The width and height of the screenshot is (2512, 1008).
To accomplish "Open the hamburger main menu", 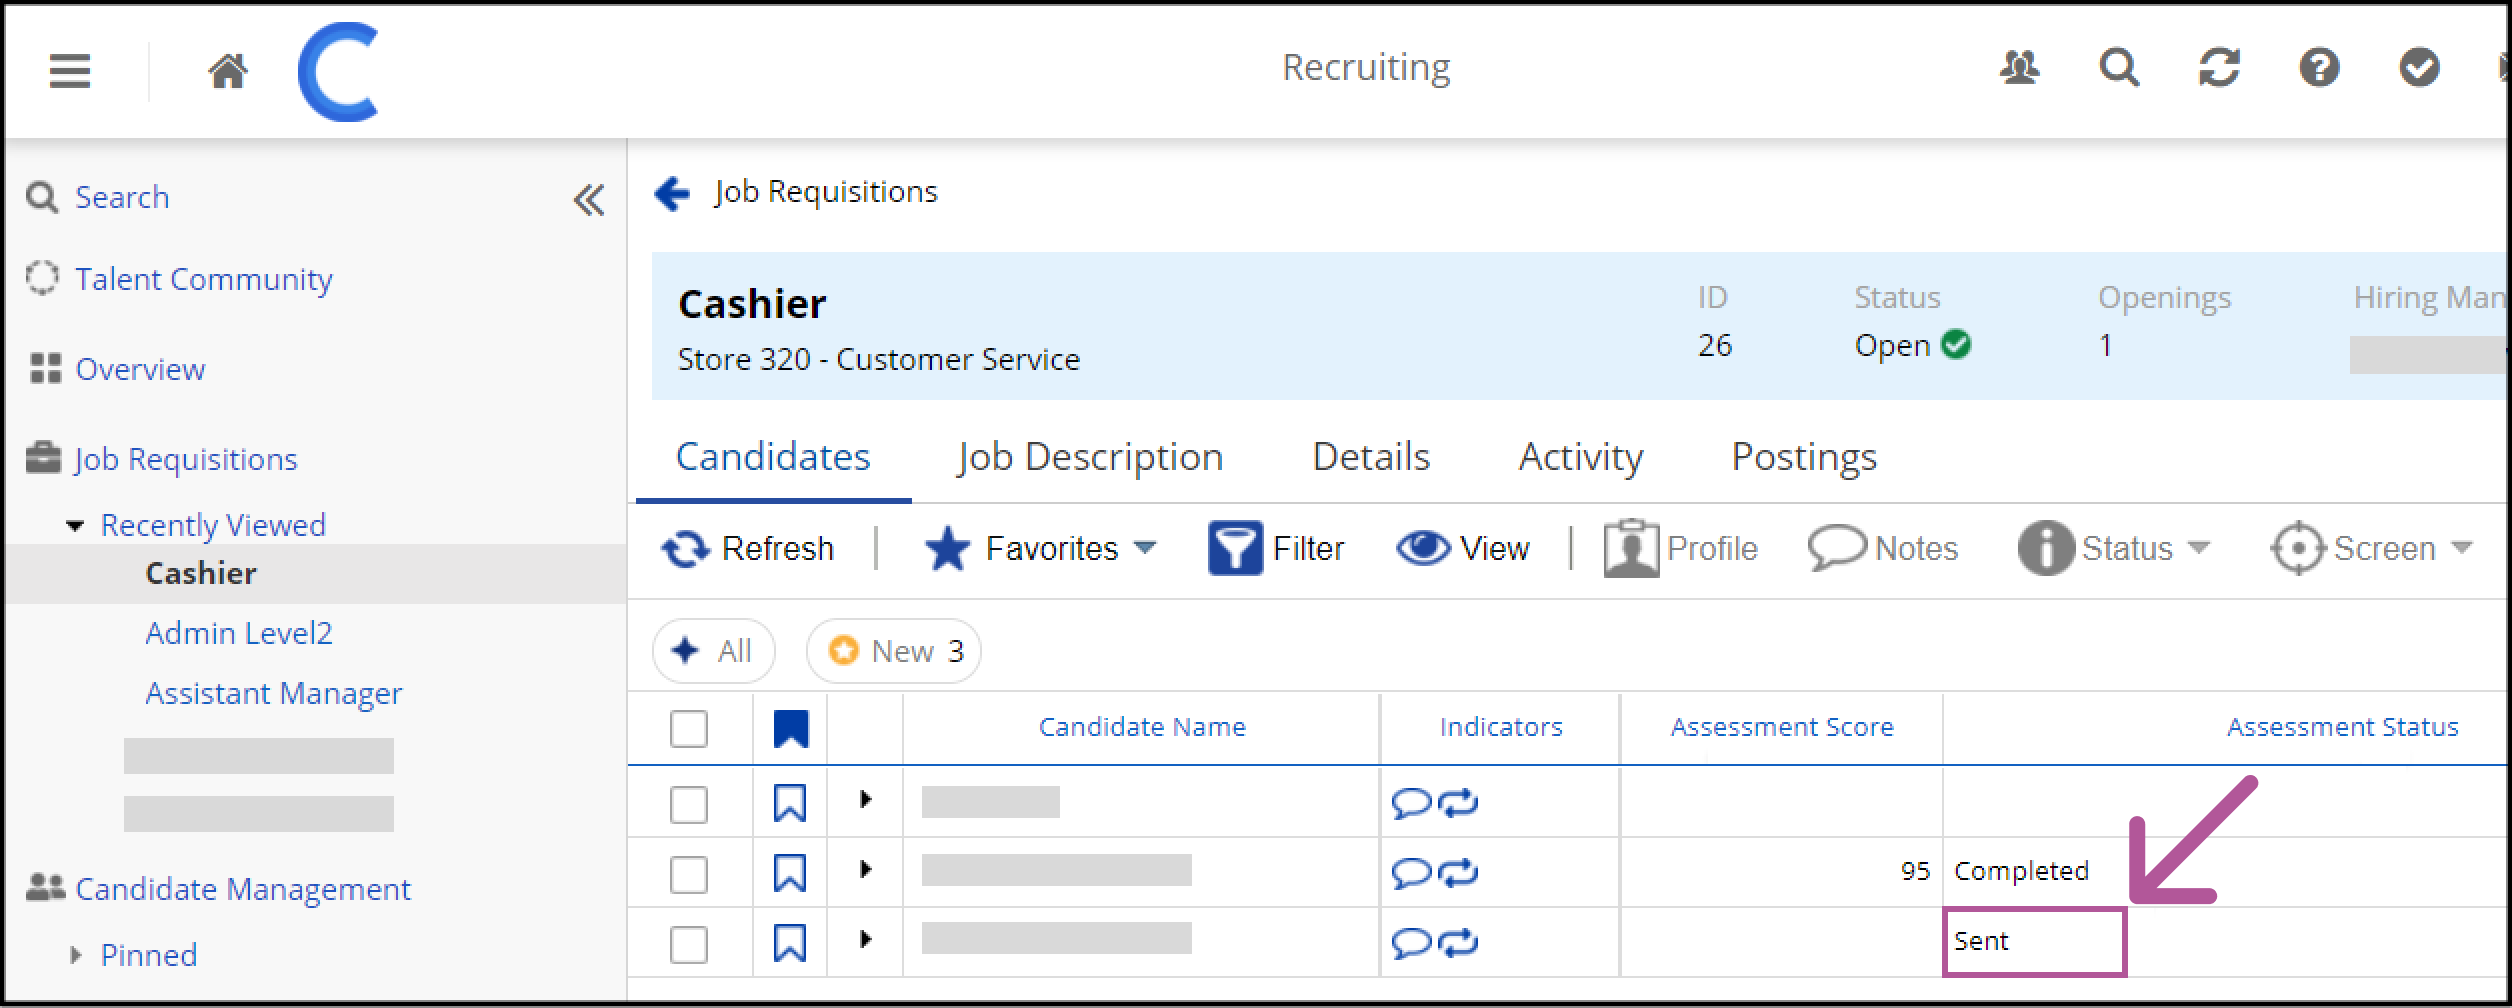I will tap(70, 71).
